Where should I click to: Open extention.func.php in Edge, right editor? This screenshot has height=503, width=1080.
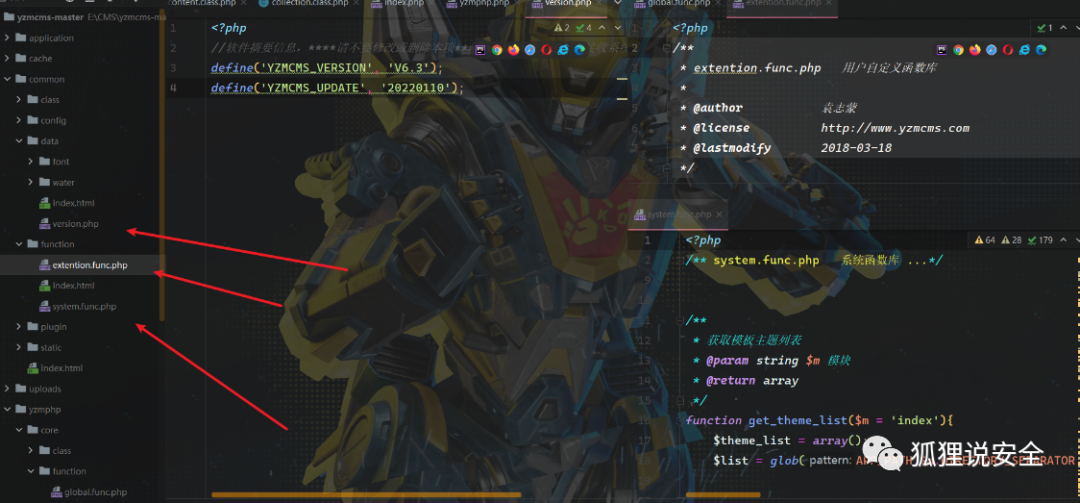pyautogui.click(x=1041, y=50)
